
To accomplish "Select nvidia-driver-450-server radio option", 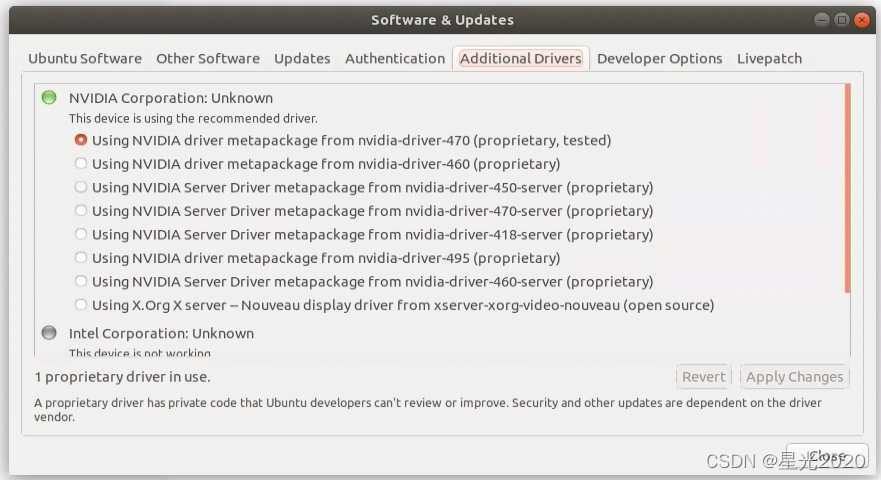I will 81,187.
